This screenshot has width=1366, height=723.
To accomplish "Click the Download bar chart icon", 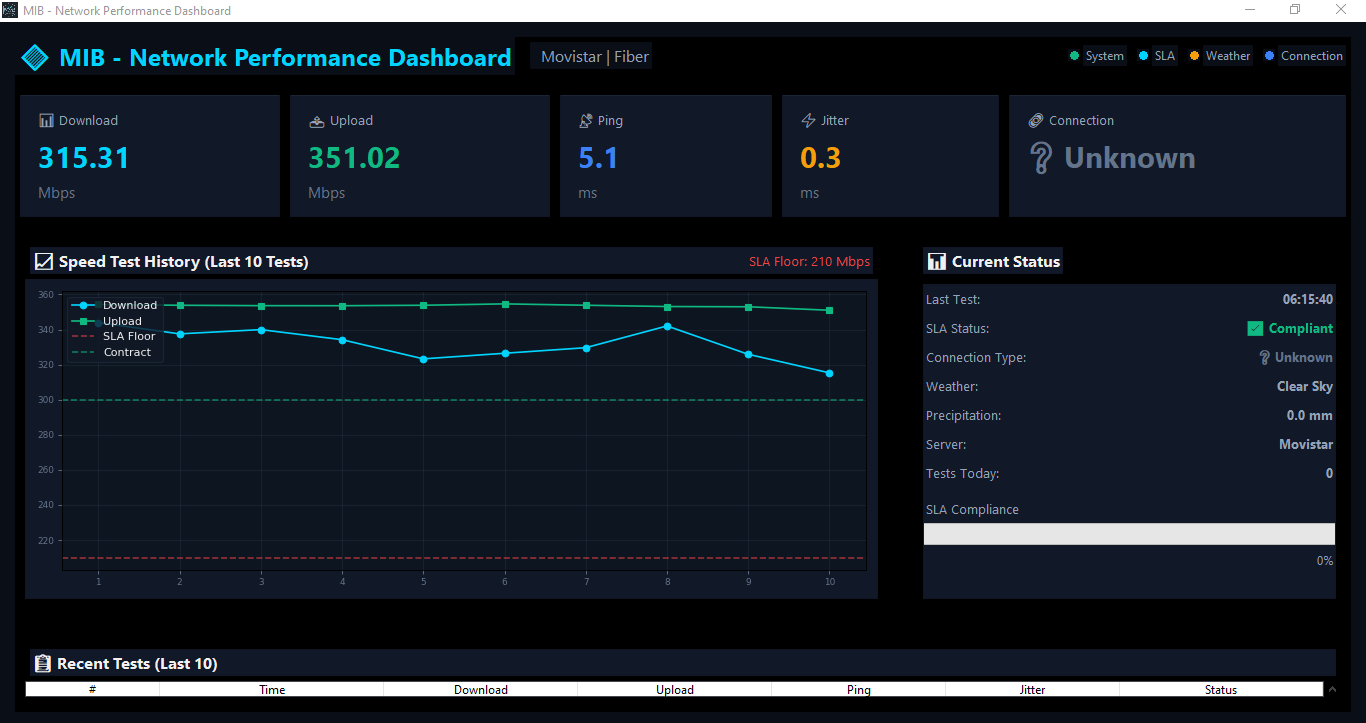I will tap(46, 121).
